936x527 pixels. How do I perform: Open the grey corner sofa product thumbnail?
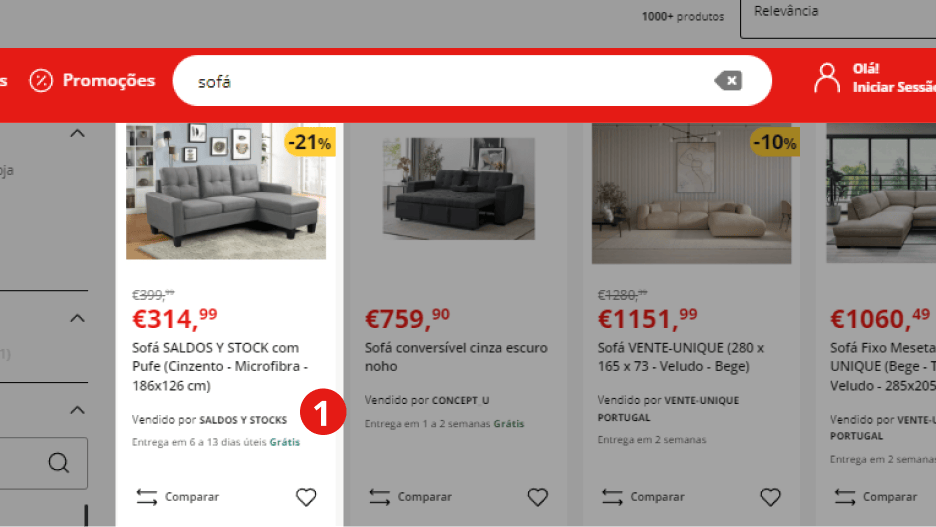(226, 191)
